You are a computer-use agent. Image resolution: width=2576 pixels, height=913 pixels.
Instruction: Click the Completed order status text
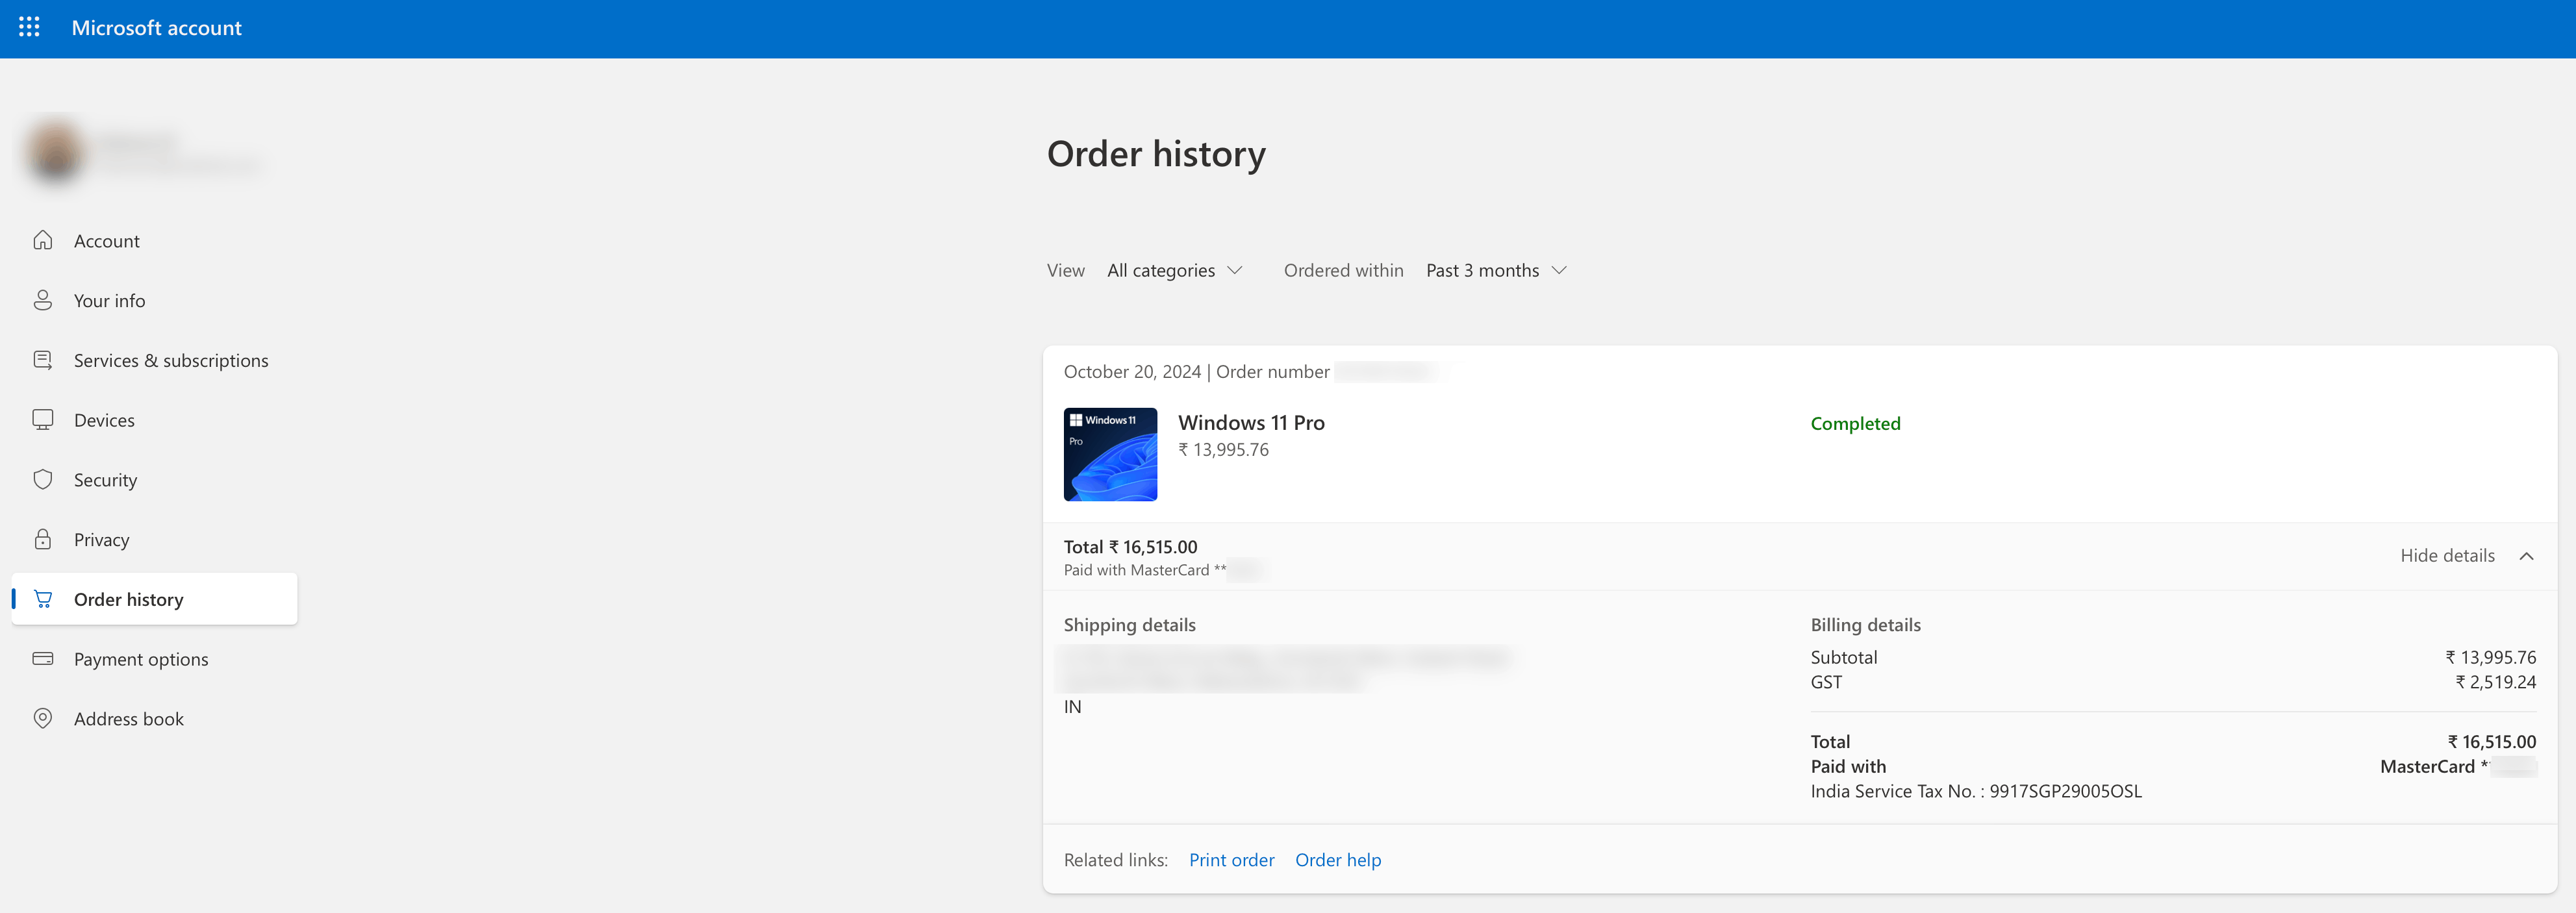[1855, 423]
